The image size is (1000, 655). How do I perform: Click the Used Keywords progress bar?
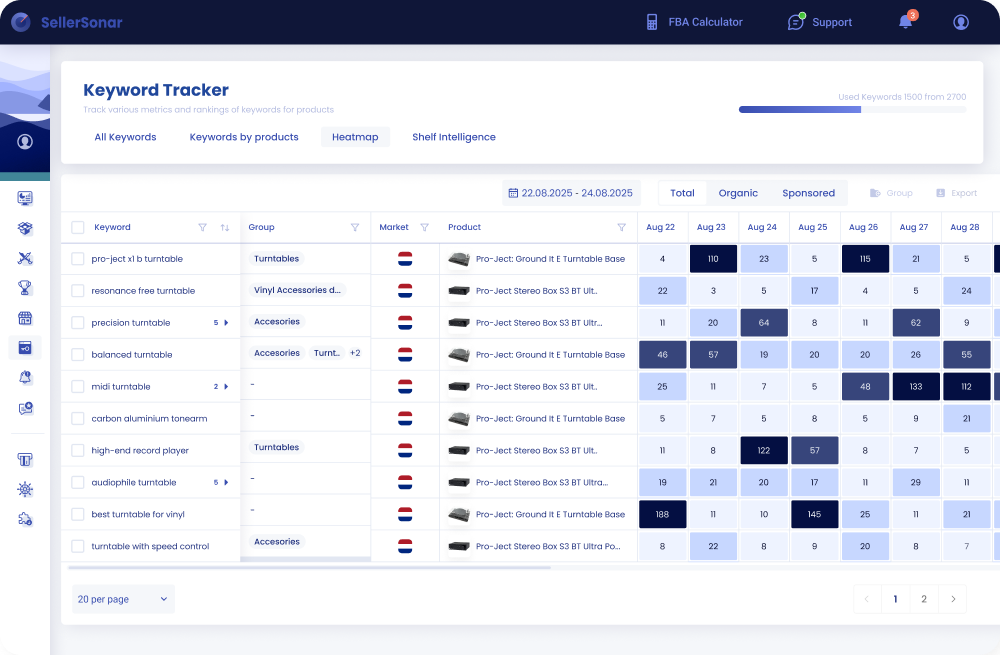(852, 110)
